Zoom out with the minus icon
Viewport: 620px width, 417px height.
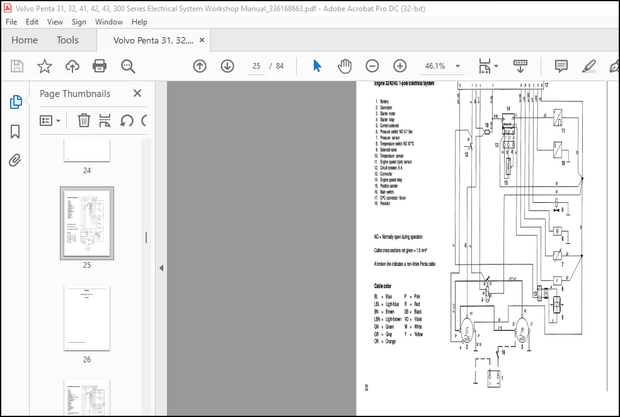click(372, 66)
